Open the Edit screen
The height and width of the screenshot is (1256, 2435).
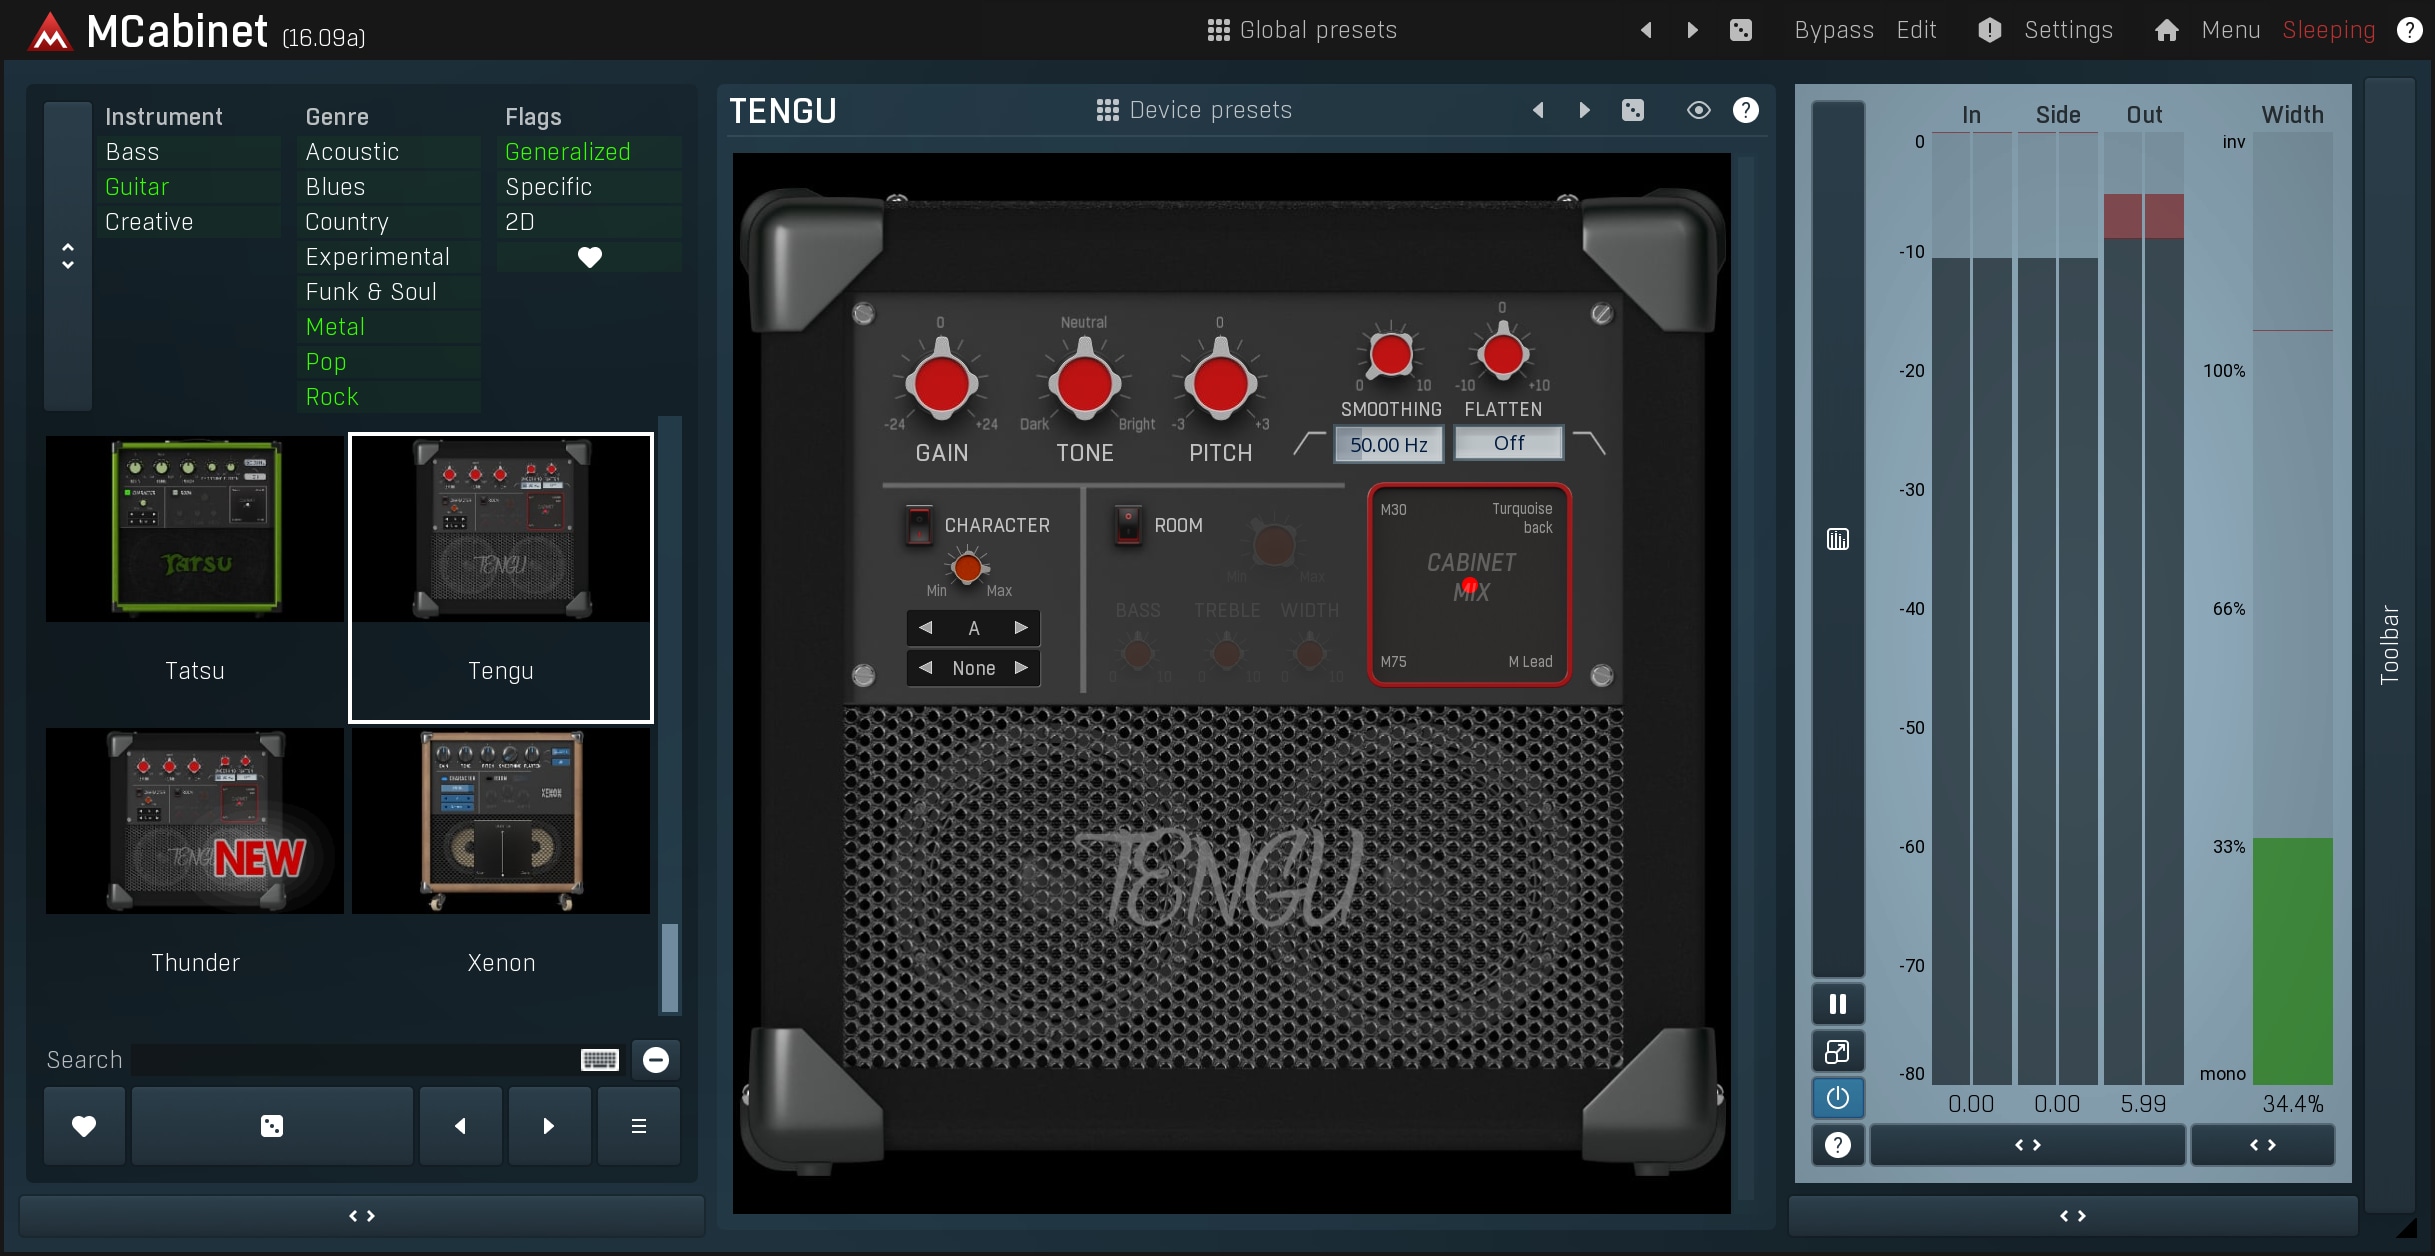point(1917,30)
